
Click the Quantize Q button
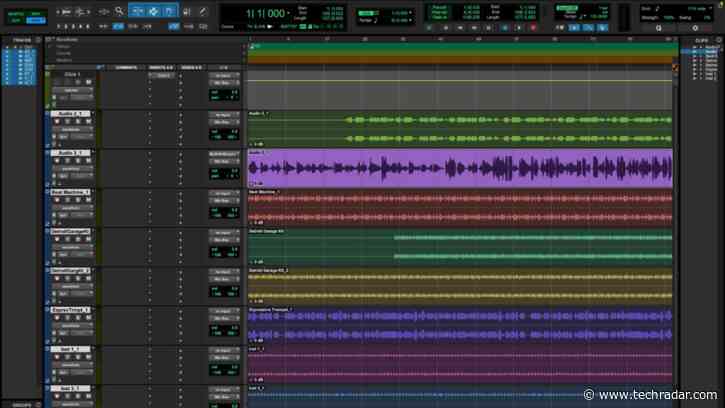point(658,28)
